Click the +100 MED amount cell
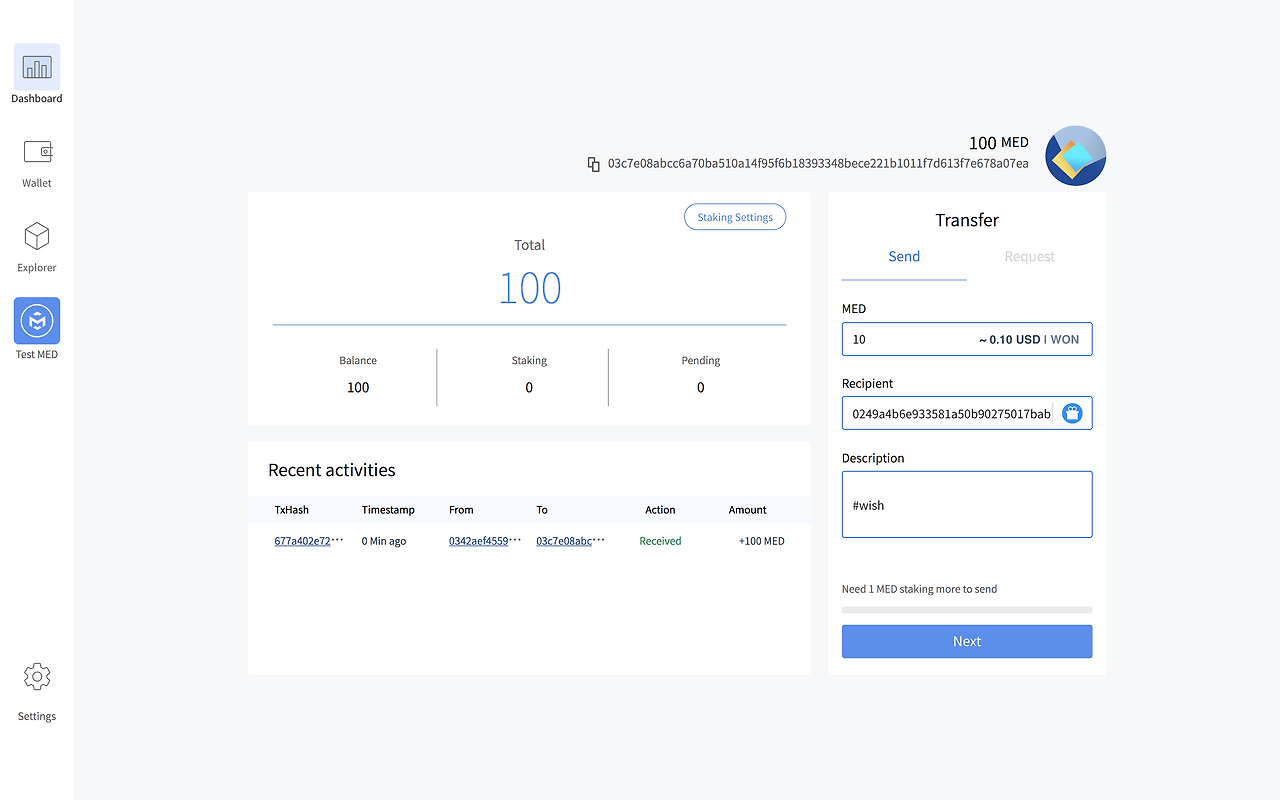 point(762,541)
